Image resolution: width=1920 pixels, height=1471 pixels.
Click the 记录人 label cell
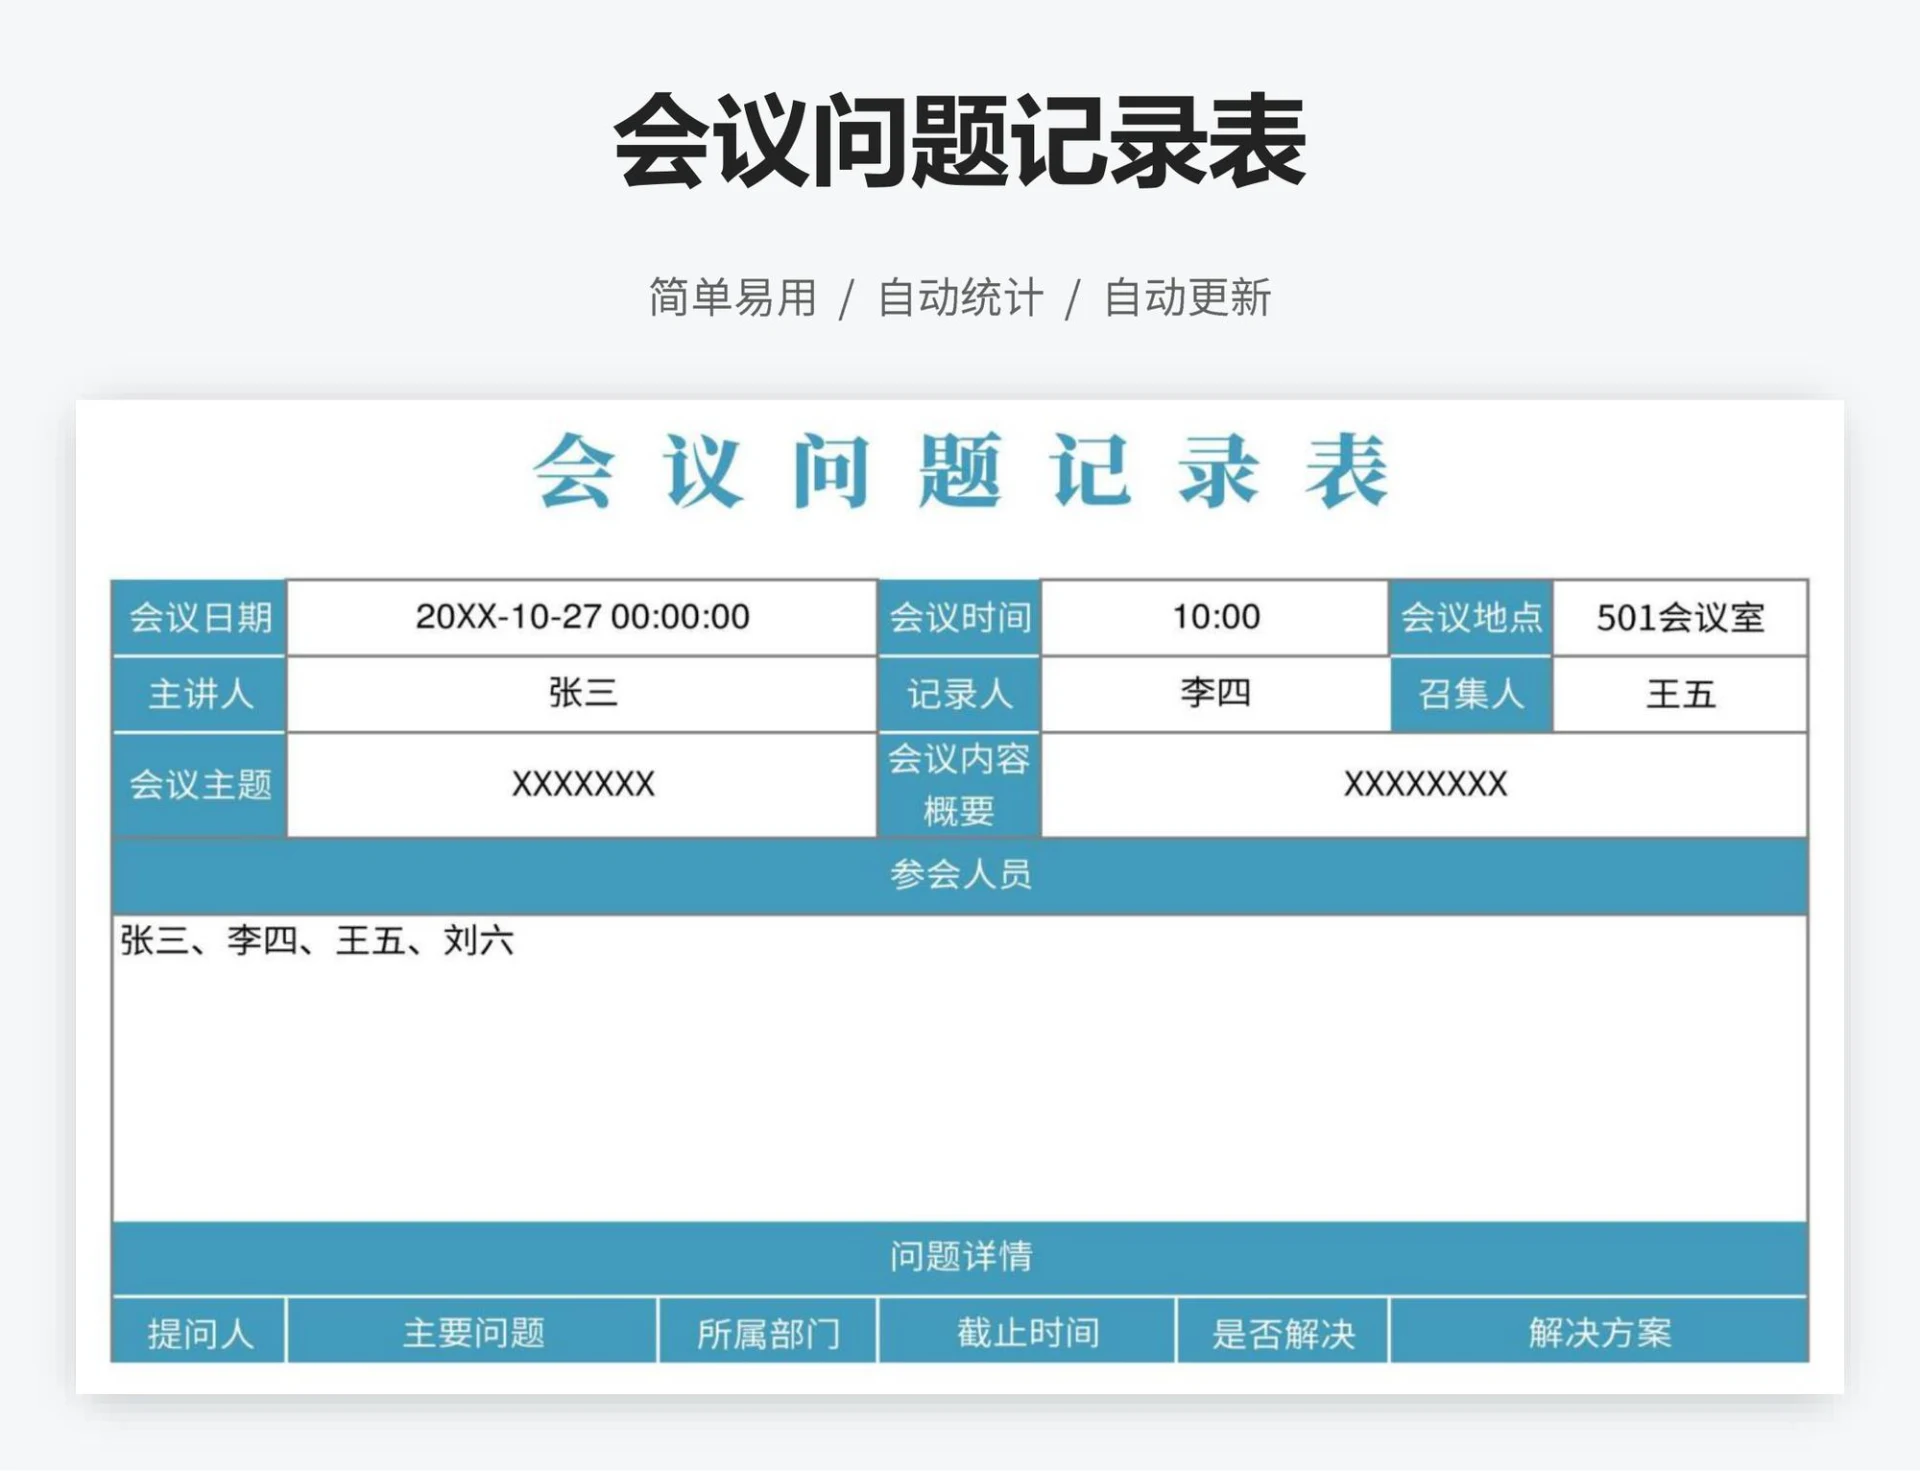tap(958, 696)
